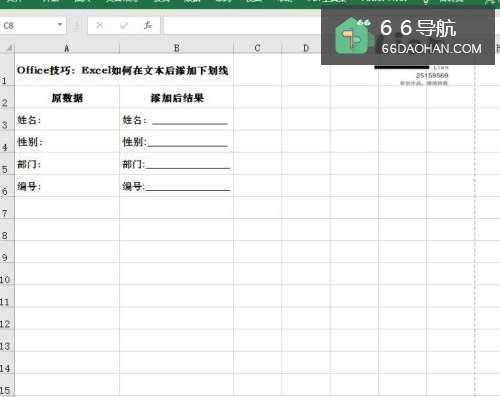Image resolution: width=500 pixels, height=397 pixels.
Task: Select column C header
Action: (x=257, y=48)
